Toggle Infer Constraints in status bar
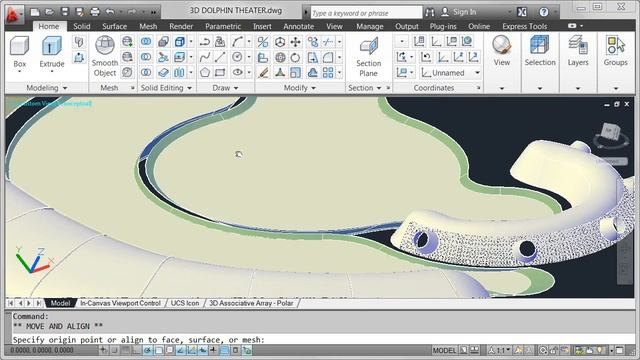The width and height of the screenshot is (640, 360). click(x=103, y=350)
